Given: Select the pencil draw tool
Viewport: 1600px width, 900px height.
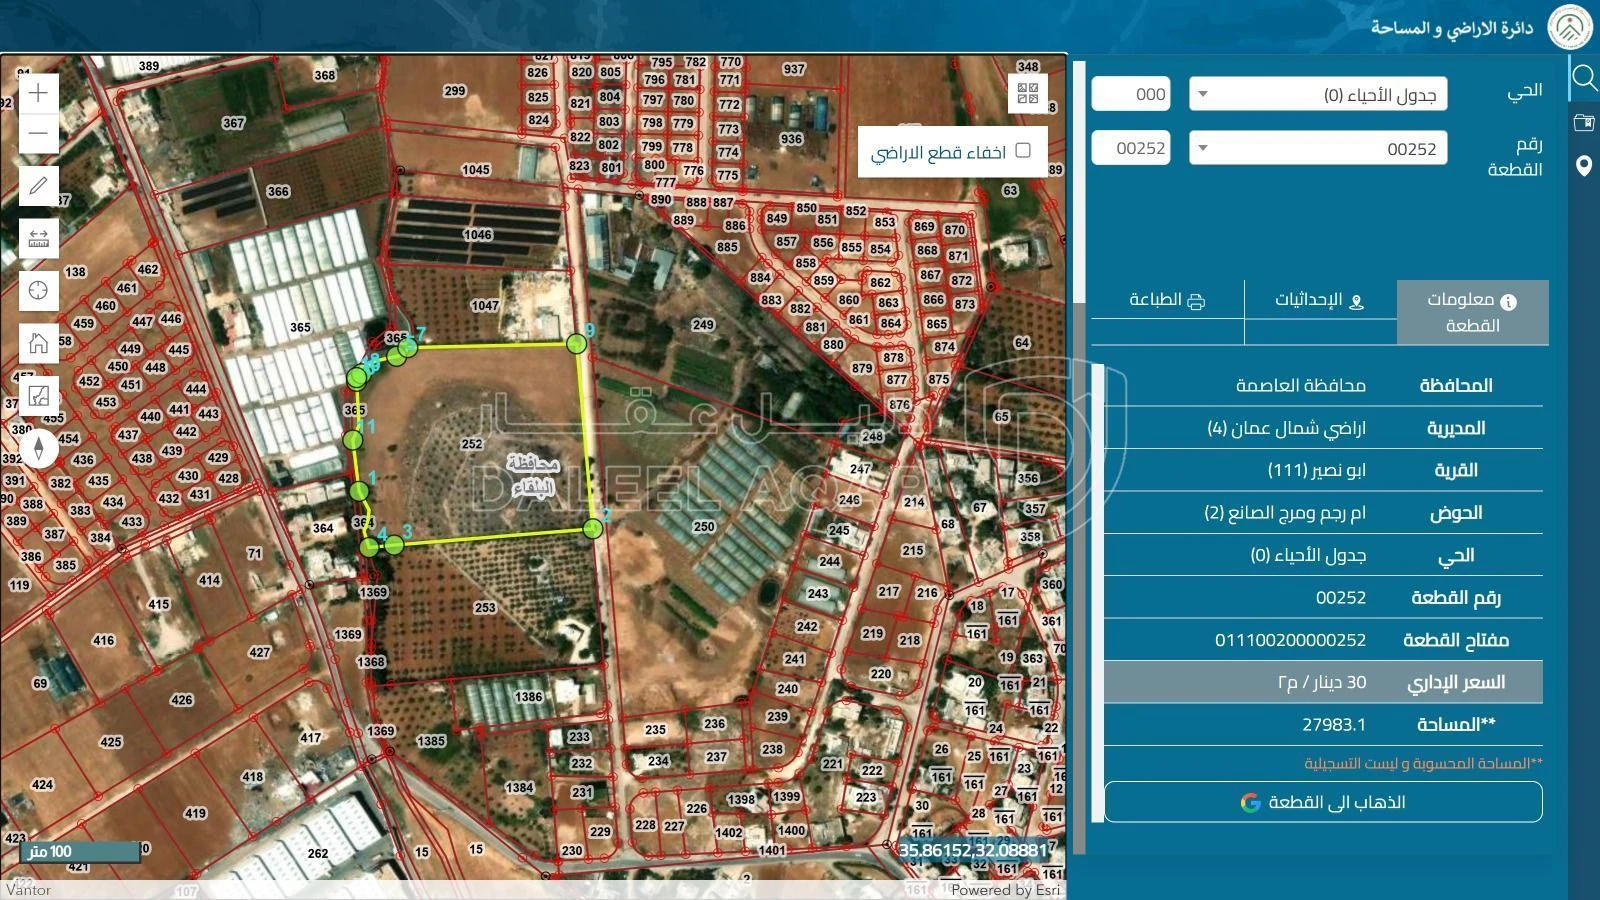Looking at the screenshot, I should tap(38, 186).
